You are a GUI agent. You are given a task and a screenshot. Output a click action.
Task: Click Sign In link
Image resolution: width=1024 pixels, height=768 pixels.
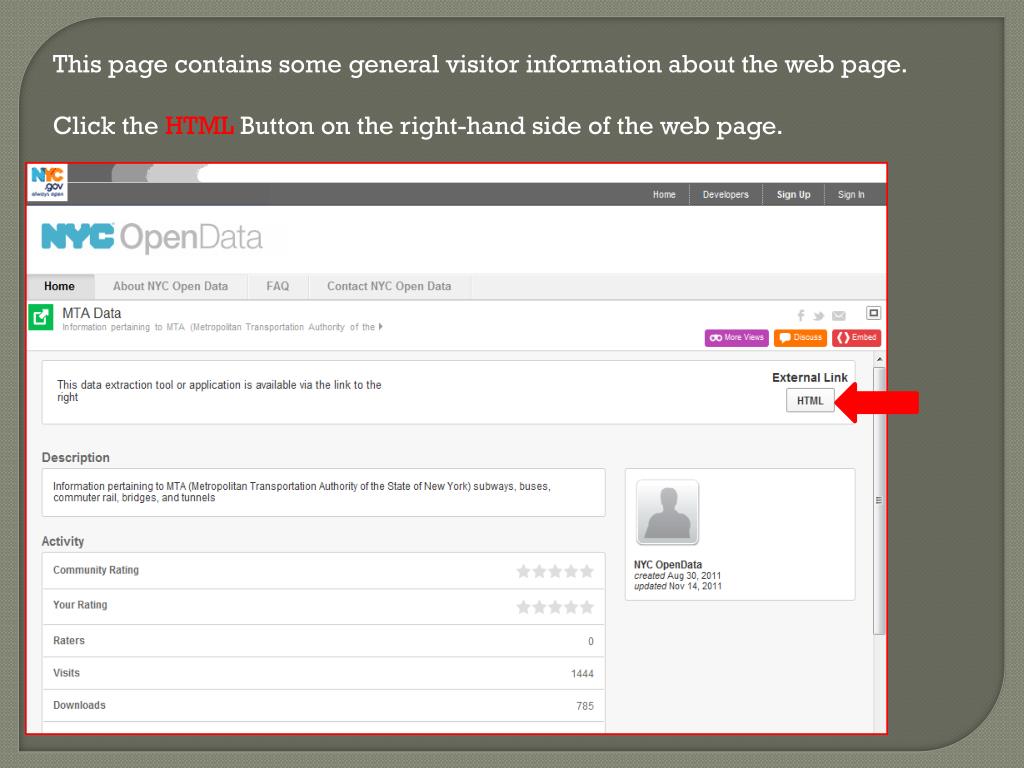[851, 195]
